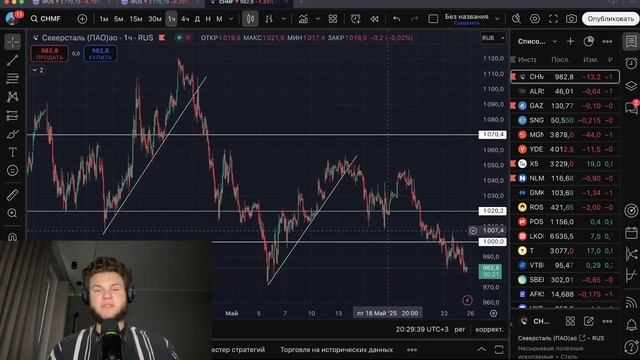Viewport: 640px width, 360px height.
Task: Select GAZ row in watchlist
Action: (x=565, y=106)
